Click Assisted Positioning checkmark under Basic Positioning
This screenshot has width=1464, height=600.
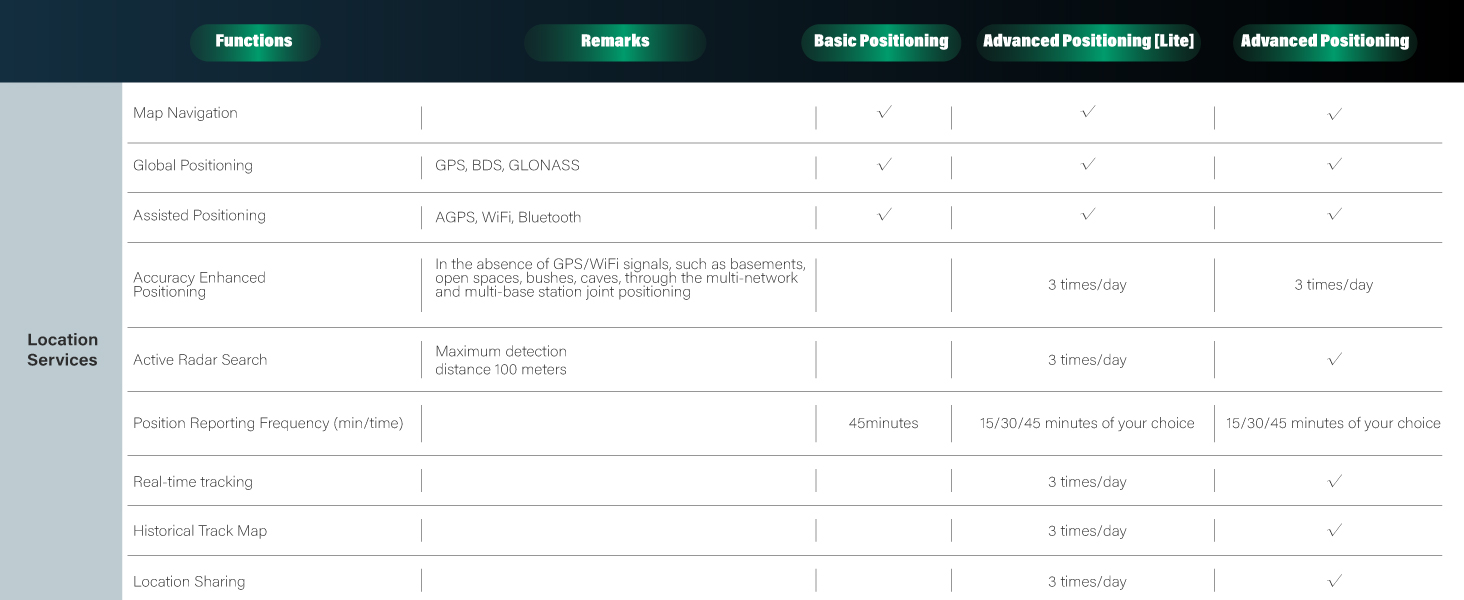[884, 214]
